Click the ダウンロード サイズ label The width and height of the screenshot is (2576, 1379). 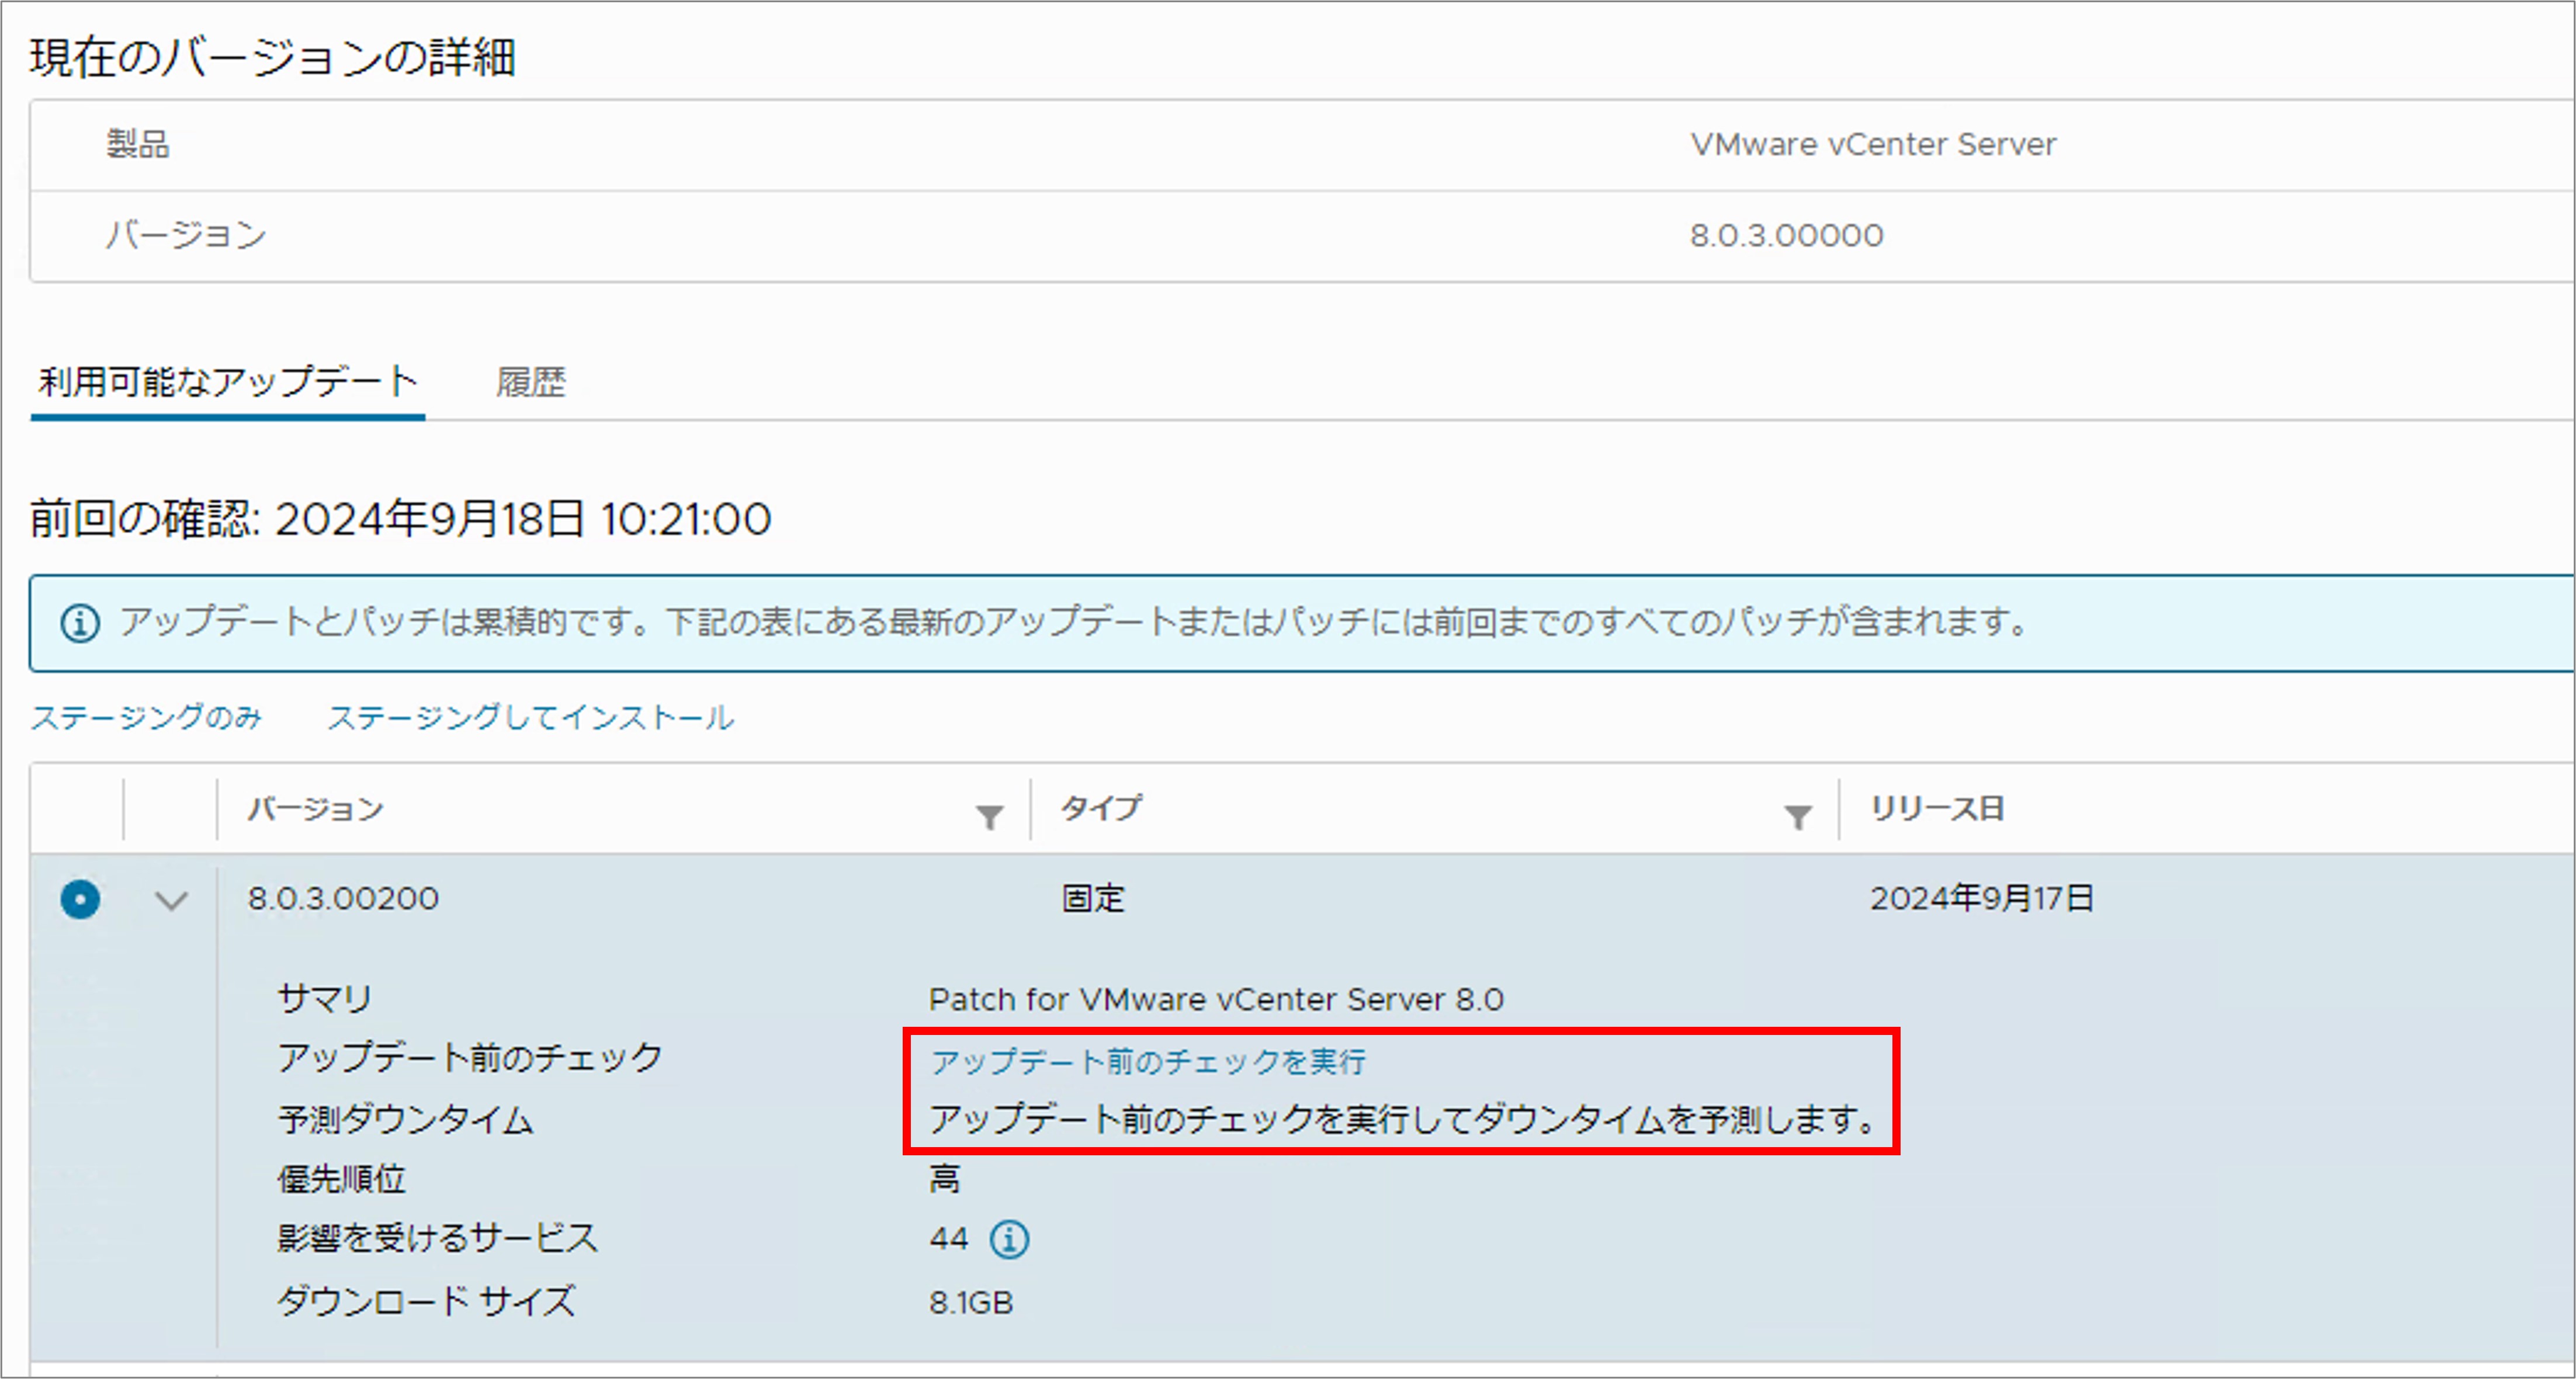[x=426, y=1301]
